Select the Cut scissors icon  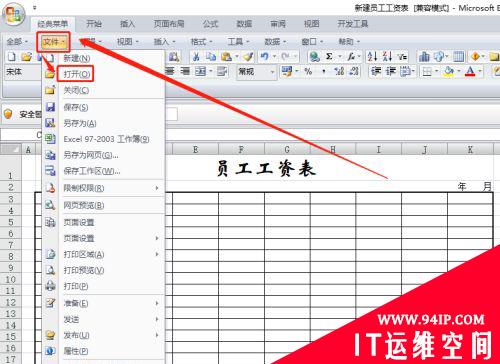click(196, 57)
